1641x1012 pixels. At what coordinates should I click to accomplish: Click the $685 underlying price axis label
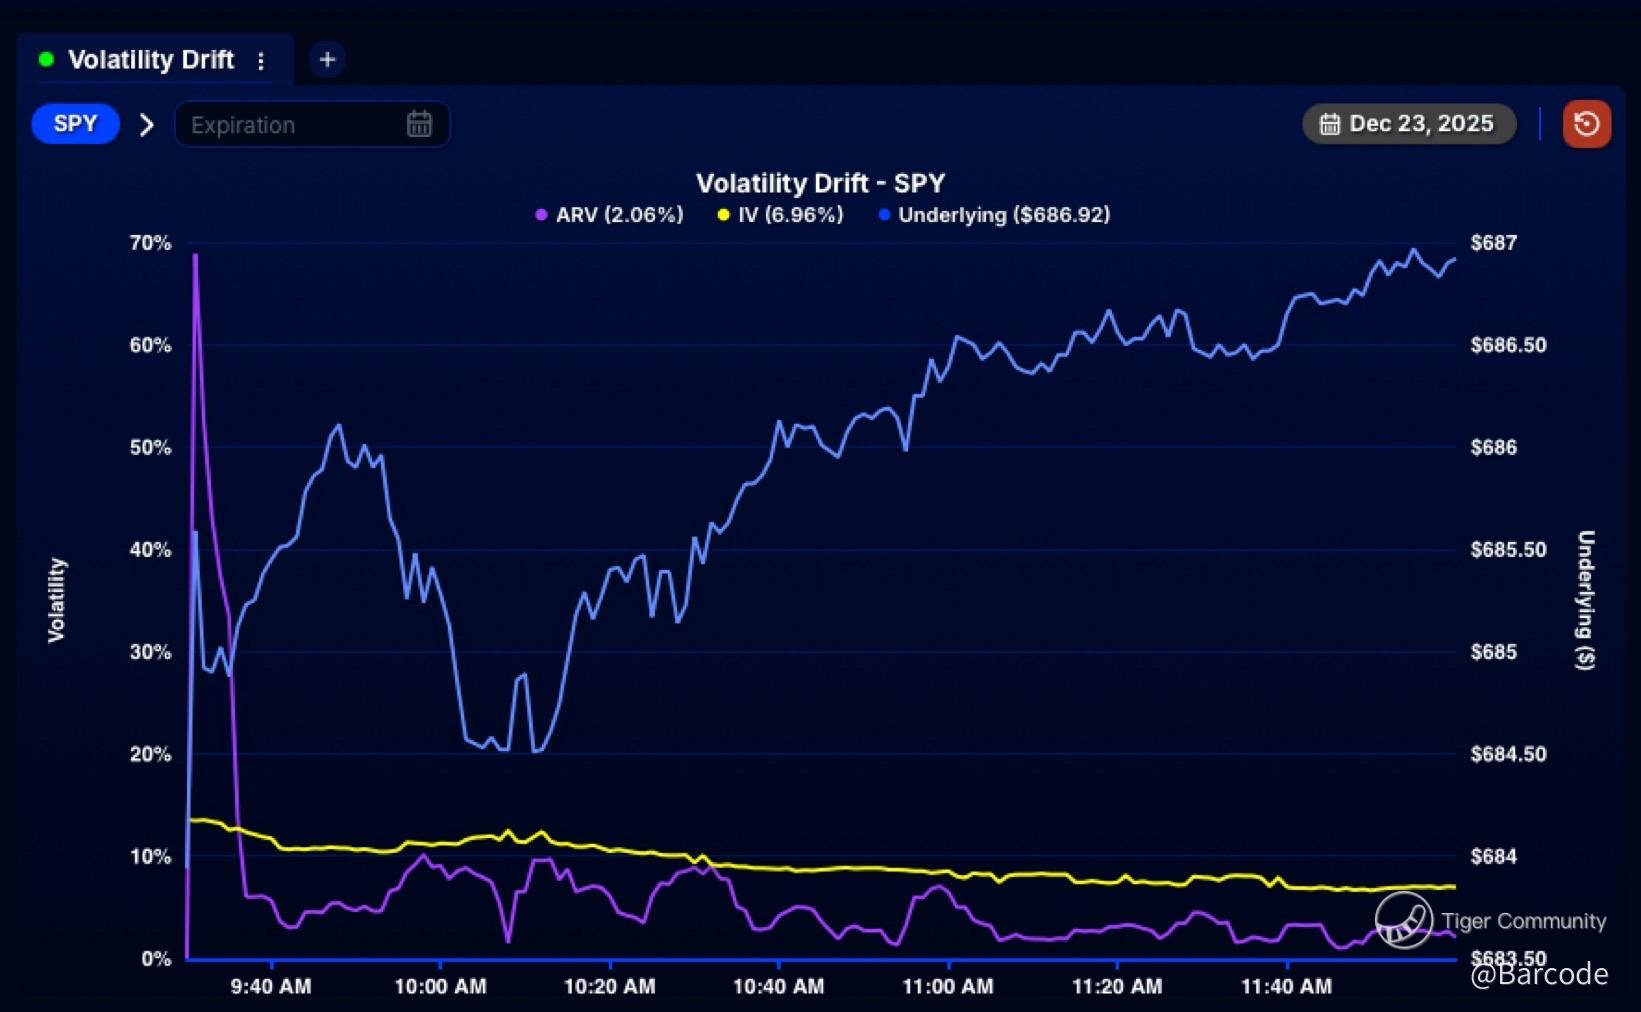tap(1494, 652)
